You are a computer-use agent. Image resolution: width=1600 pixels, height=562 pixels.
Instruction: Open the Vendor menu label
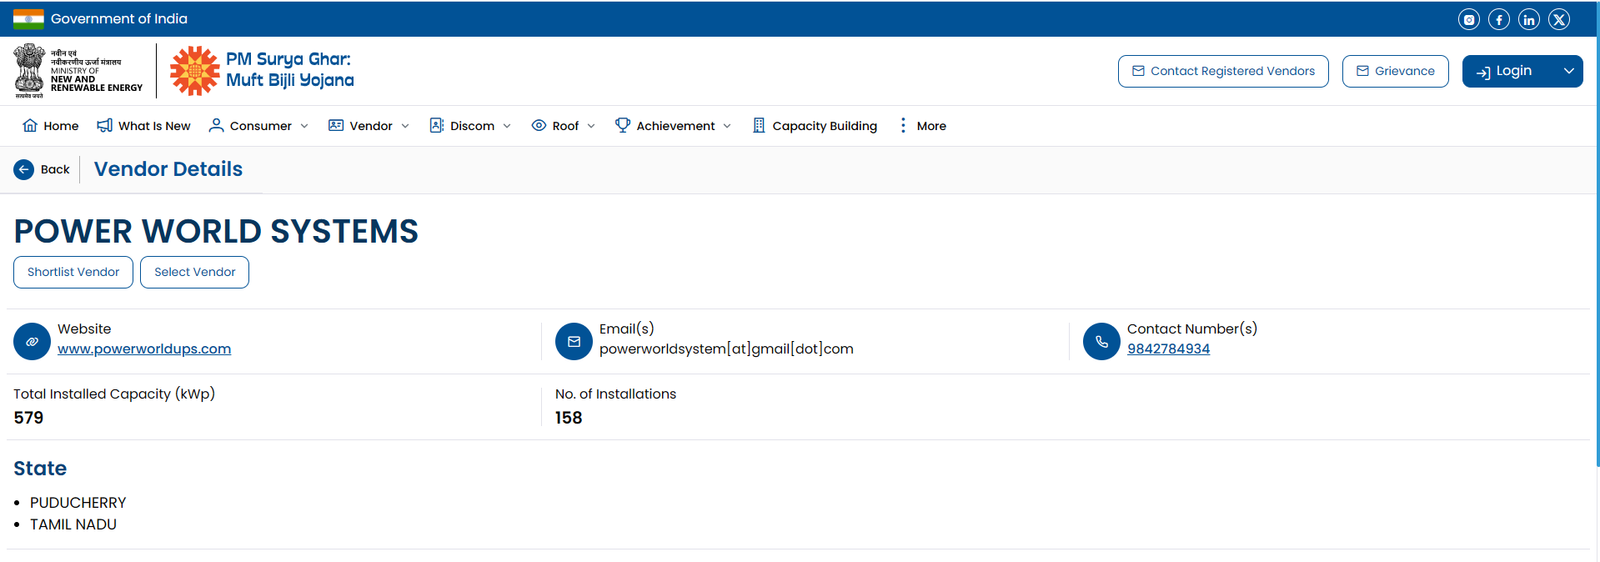coord(371,126)
